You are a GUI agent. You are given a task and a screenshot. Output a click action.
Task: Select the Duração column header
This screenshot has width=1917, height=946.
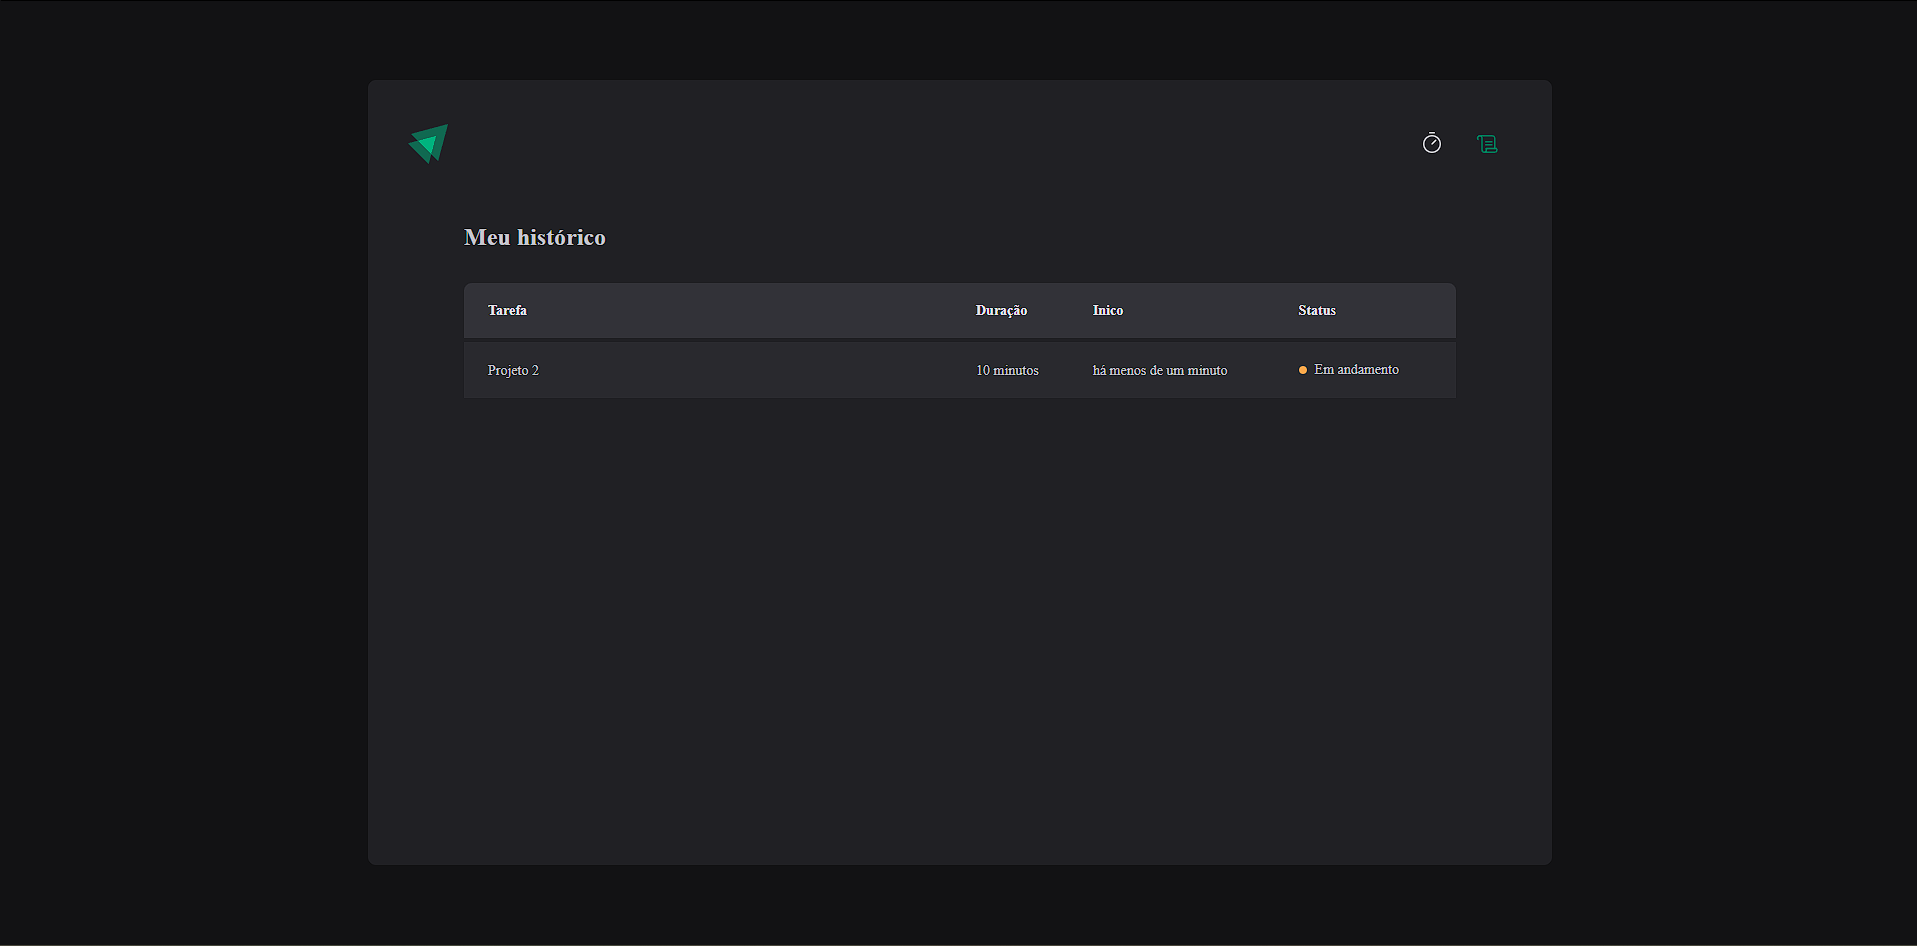click(x=1001, y=310)
